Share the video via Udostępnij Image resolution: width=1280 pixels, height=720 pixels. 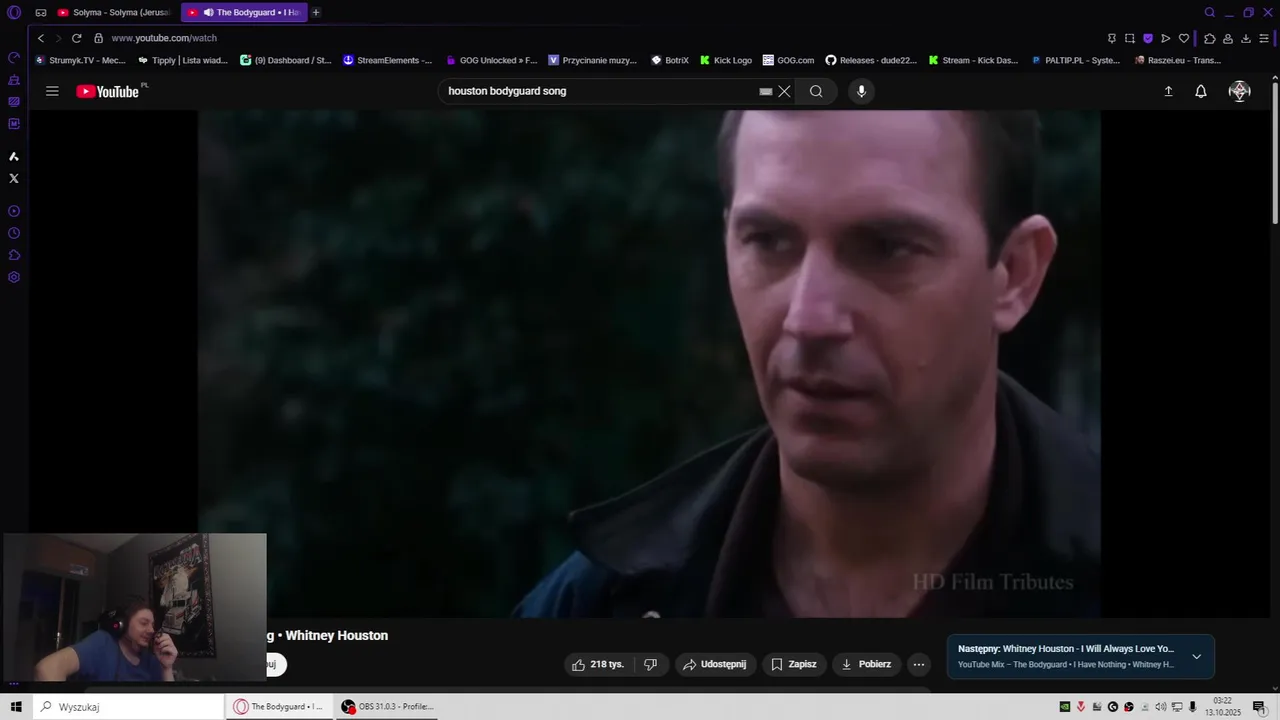pyautogui.click(x=714, y=664)
